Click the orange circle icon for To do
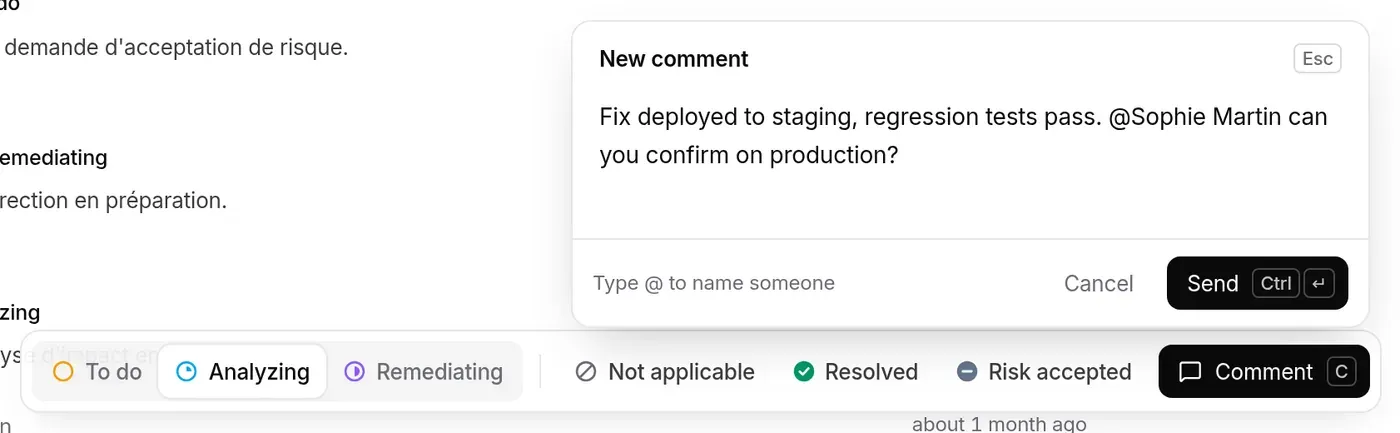Image resolution: width=1400 pixels, height=433 pixels. click(x=63, y=372)
